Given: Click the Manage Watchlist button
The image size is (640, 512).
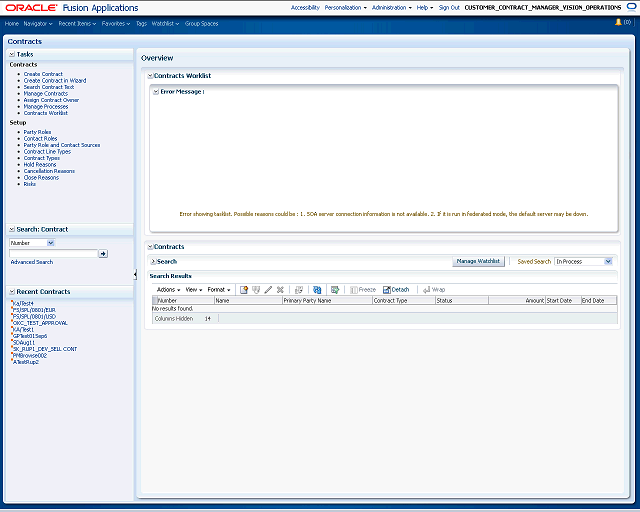Looking at the screenshot, I should [x=478, y=261].
